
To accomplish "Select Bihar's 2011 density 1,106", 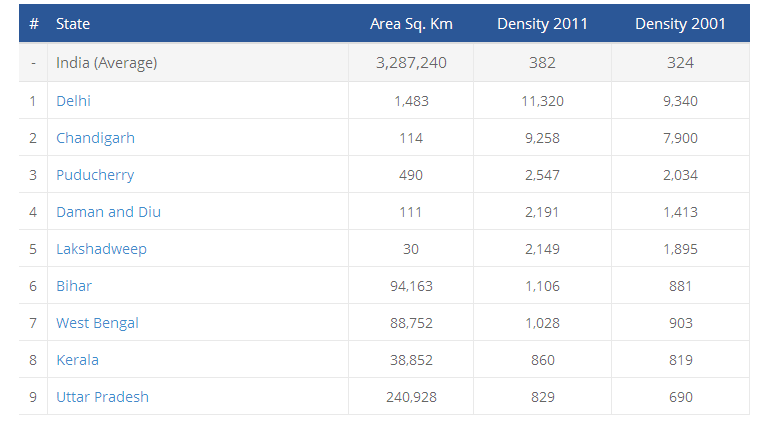I will pyautogui.click(x=542, y=286).
